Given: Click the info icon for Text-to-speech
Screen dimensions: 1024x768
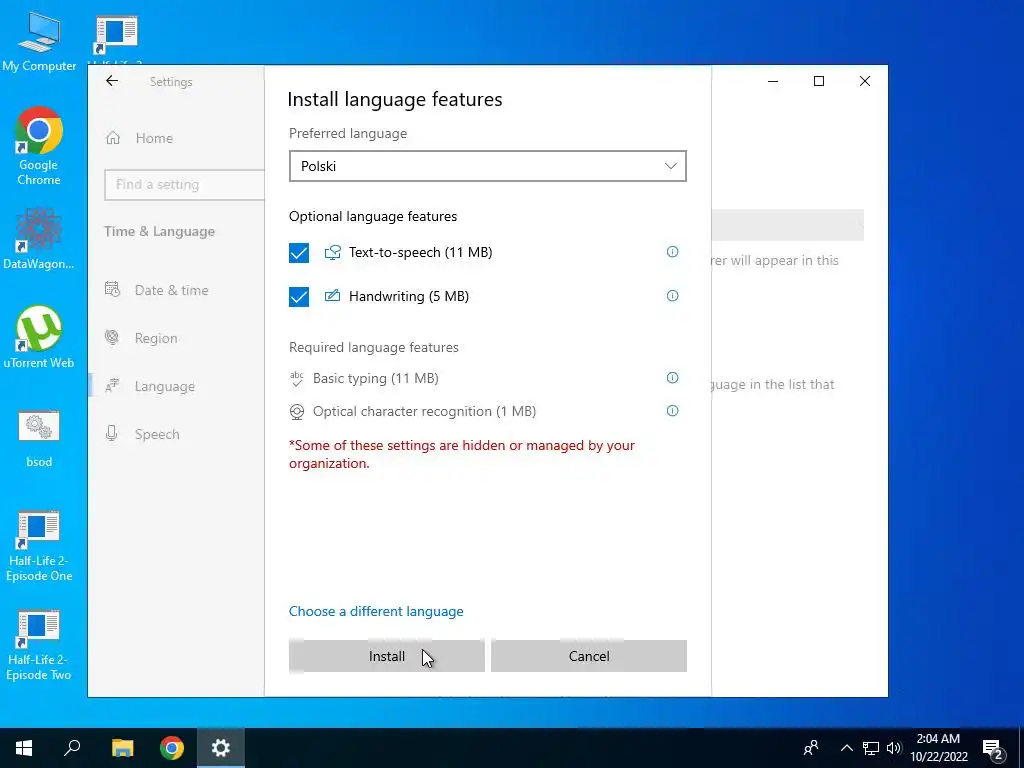Looking at the screenshot, I should click(x=672, y=251).
